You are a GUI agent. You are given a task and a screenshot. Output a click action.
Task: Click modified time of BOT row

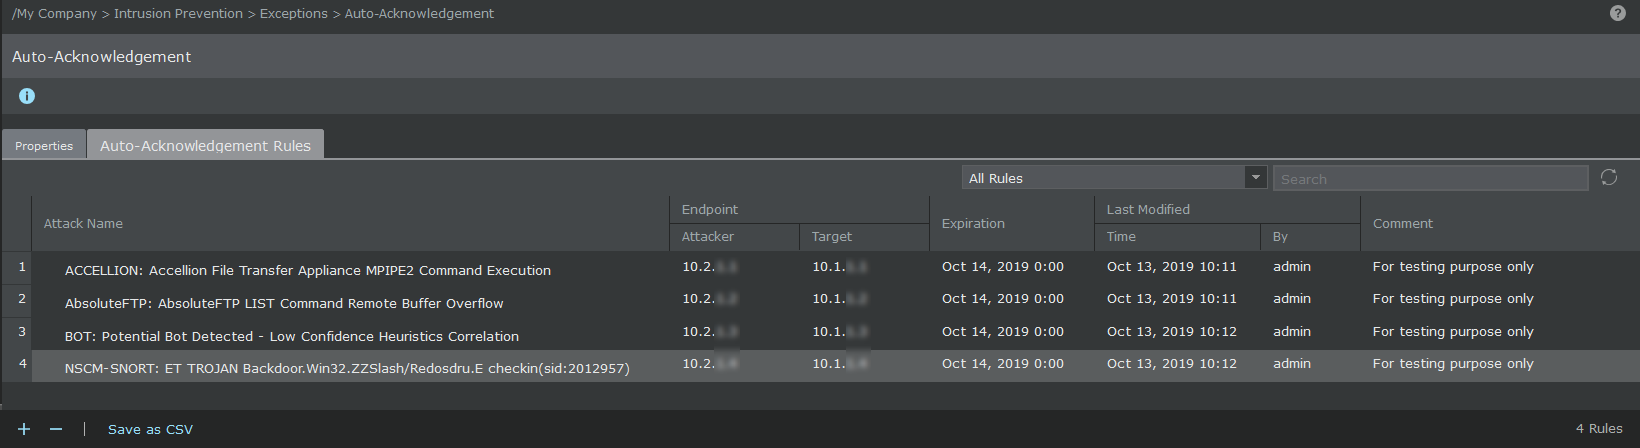point(1172,331)
